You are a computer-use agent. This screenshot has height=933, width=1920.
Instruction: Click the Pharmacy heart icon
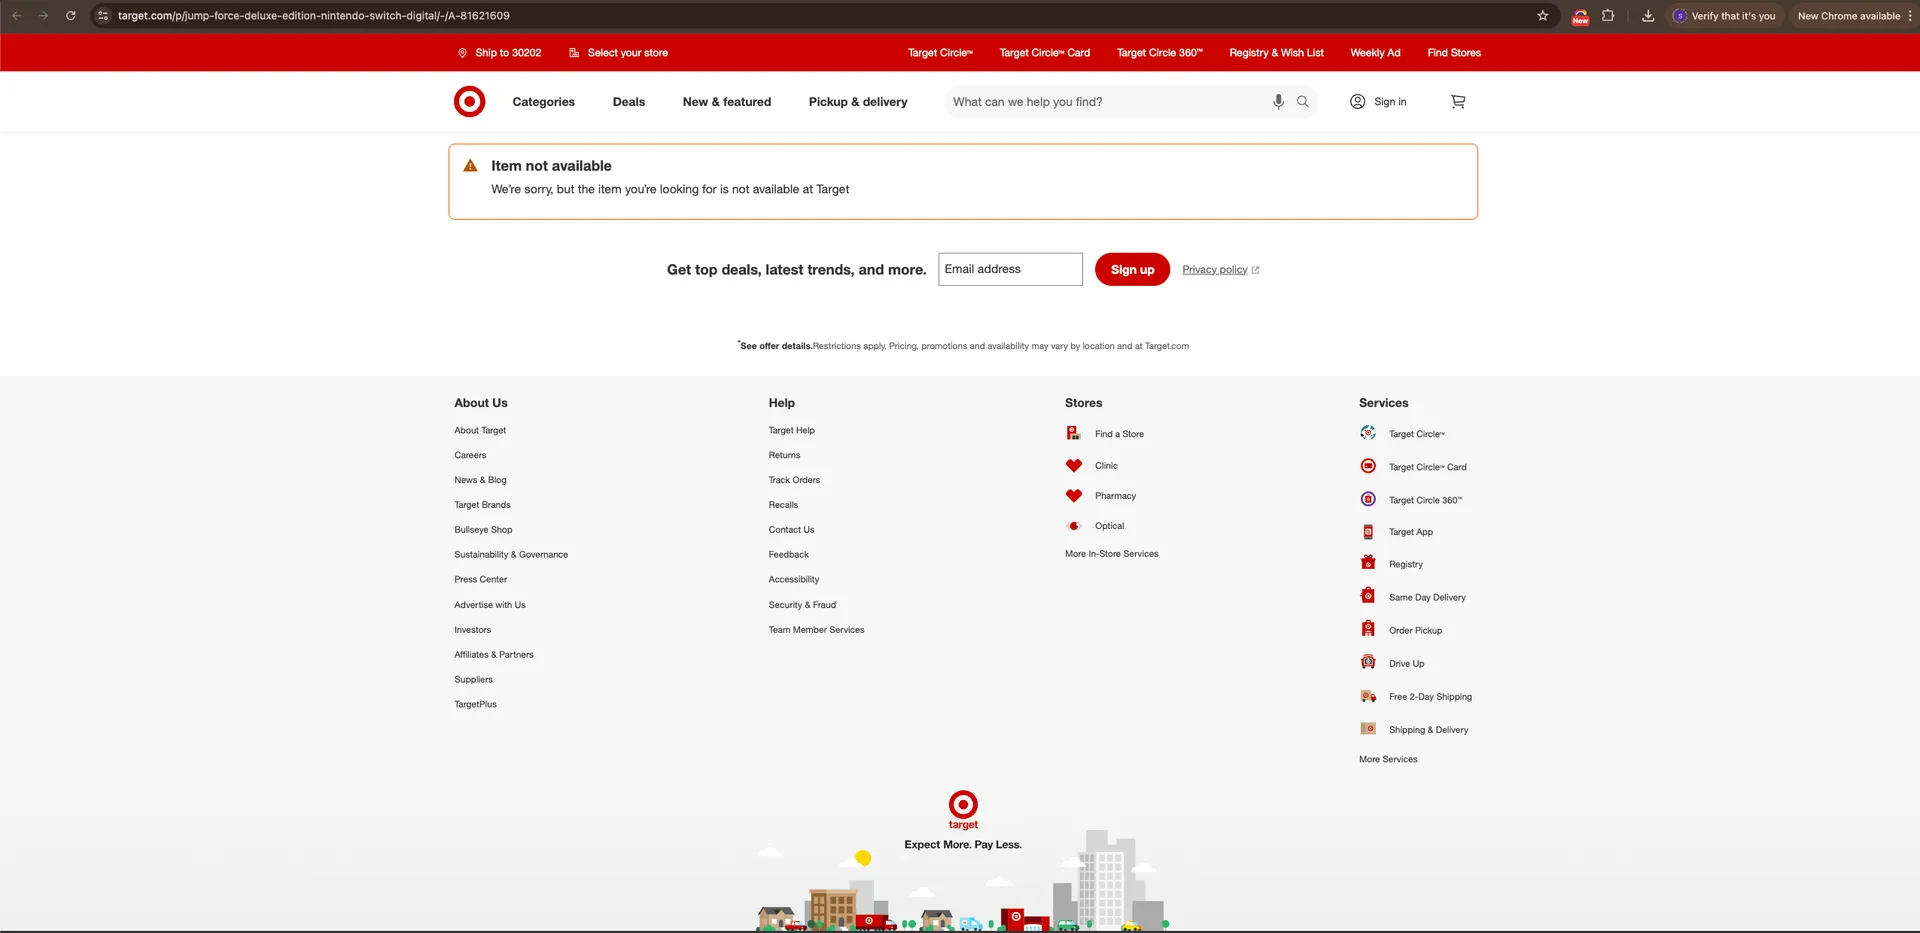[1074, 495]
